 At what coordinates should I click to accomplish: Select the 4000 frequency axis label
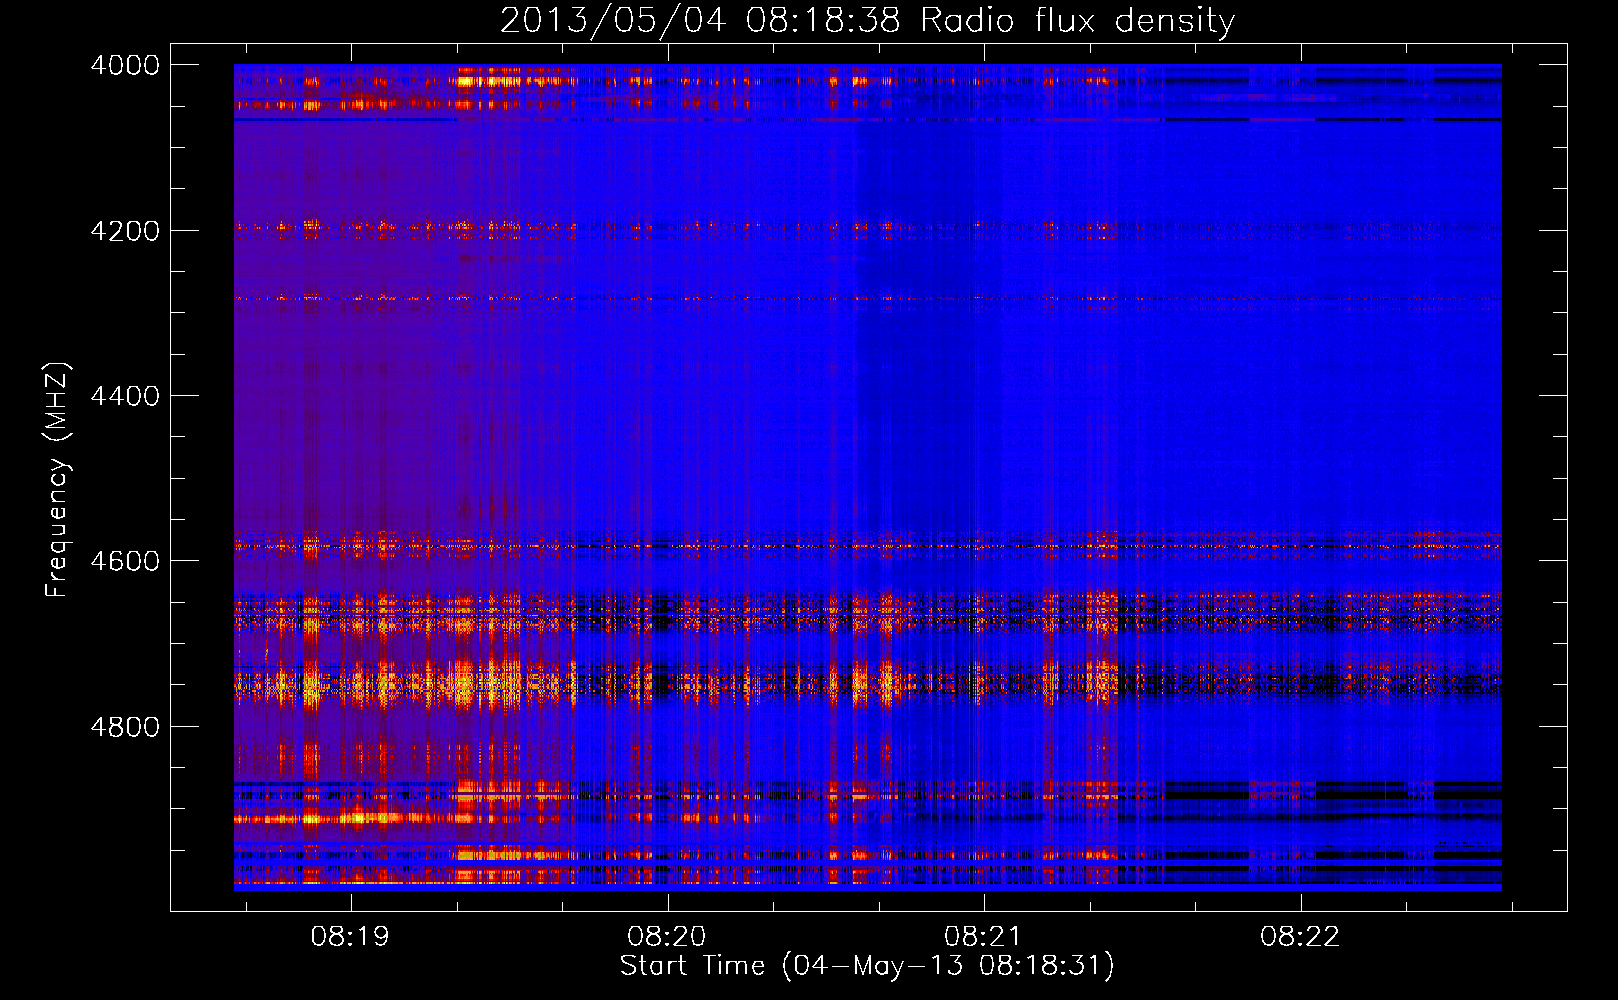[125, 65]
